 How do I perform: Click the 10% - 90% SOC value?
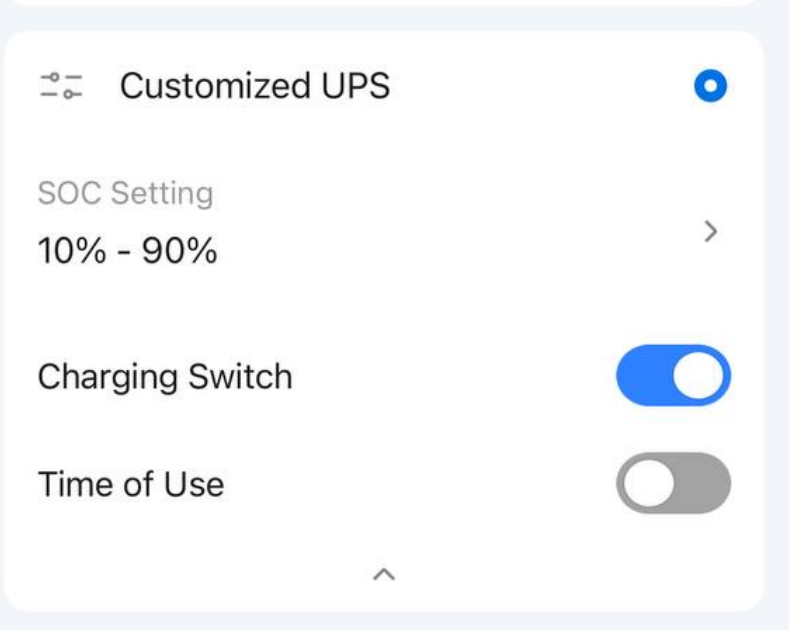pos(127,251)
